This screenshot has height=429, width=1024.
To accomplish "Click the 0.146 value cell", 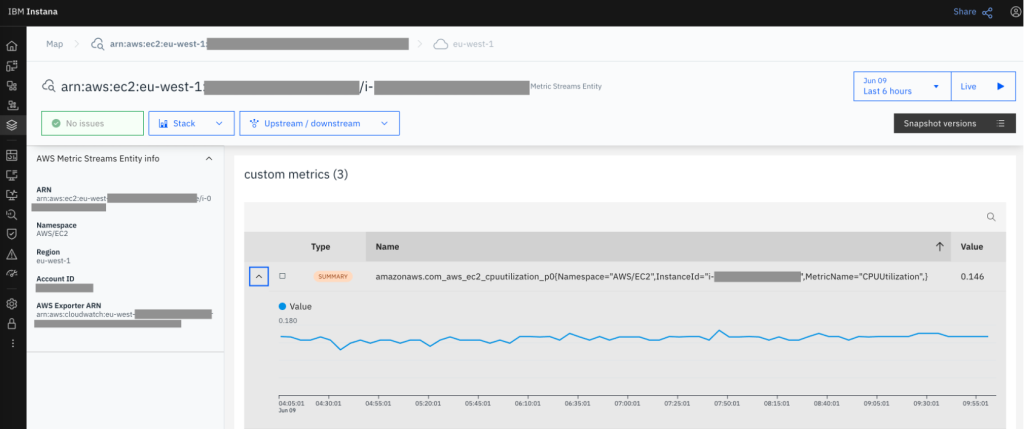I will coord(972,277).
